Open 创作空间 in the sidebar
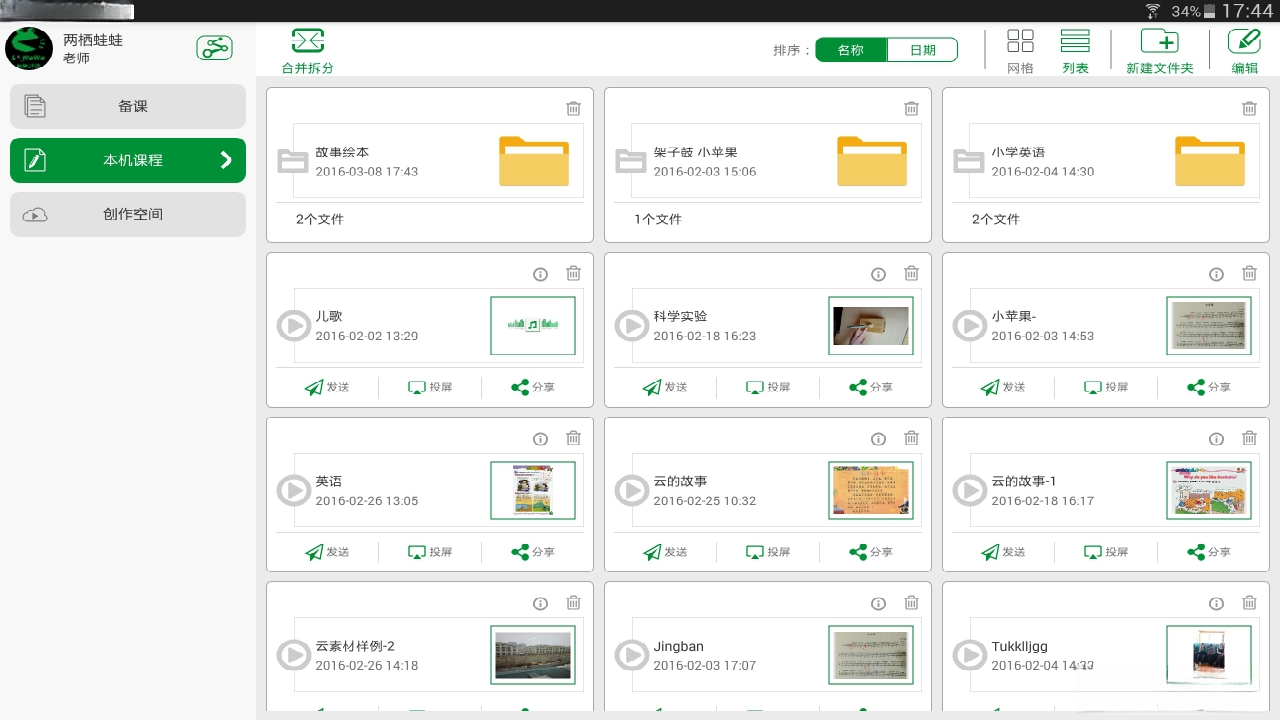1280x720 pixels. tap(128, 214)
